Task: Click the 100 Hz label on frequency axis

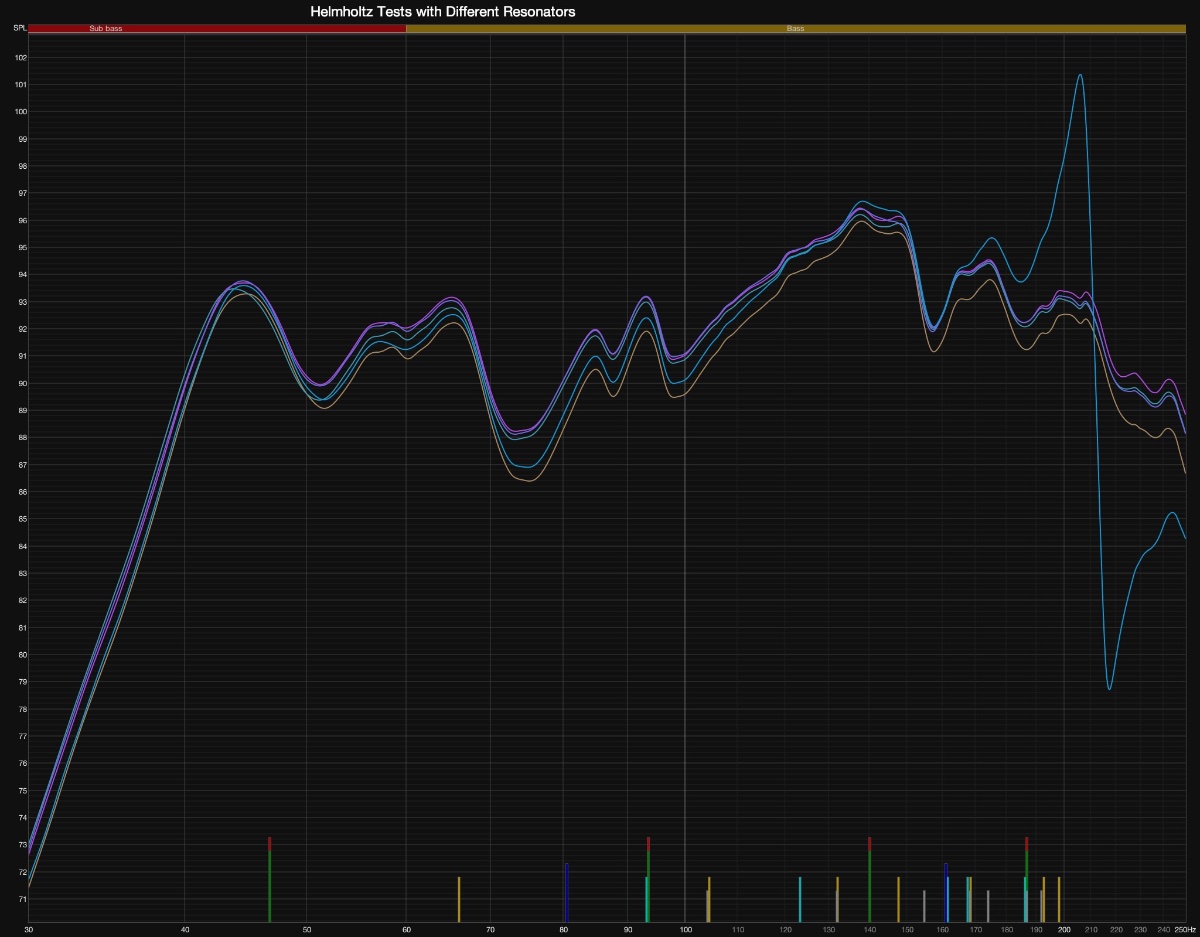Action: tap(685, 930)
